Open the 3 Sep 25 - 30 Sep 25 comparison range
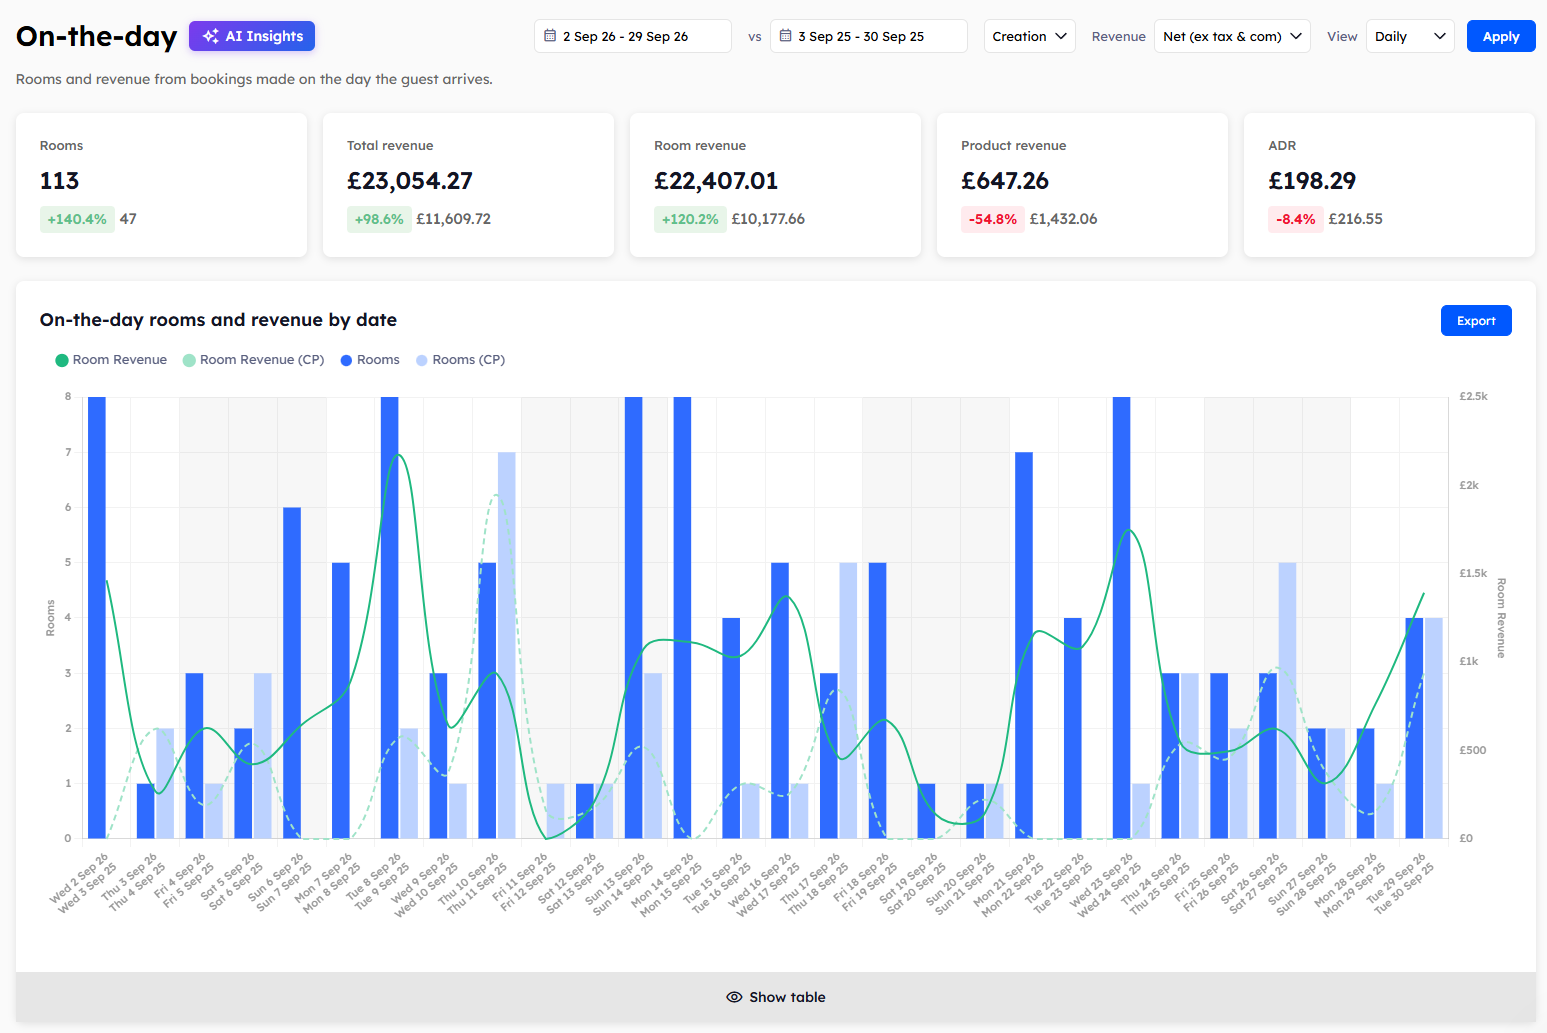 869,36
